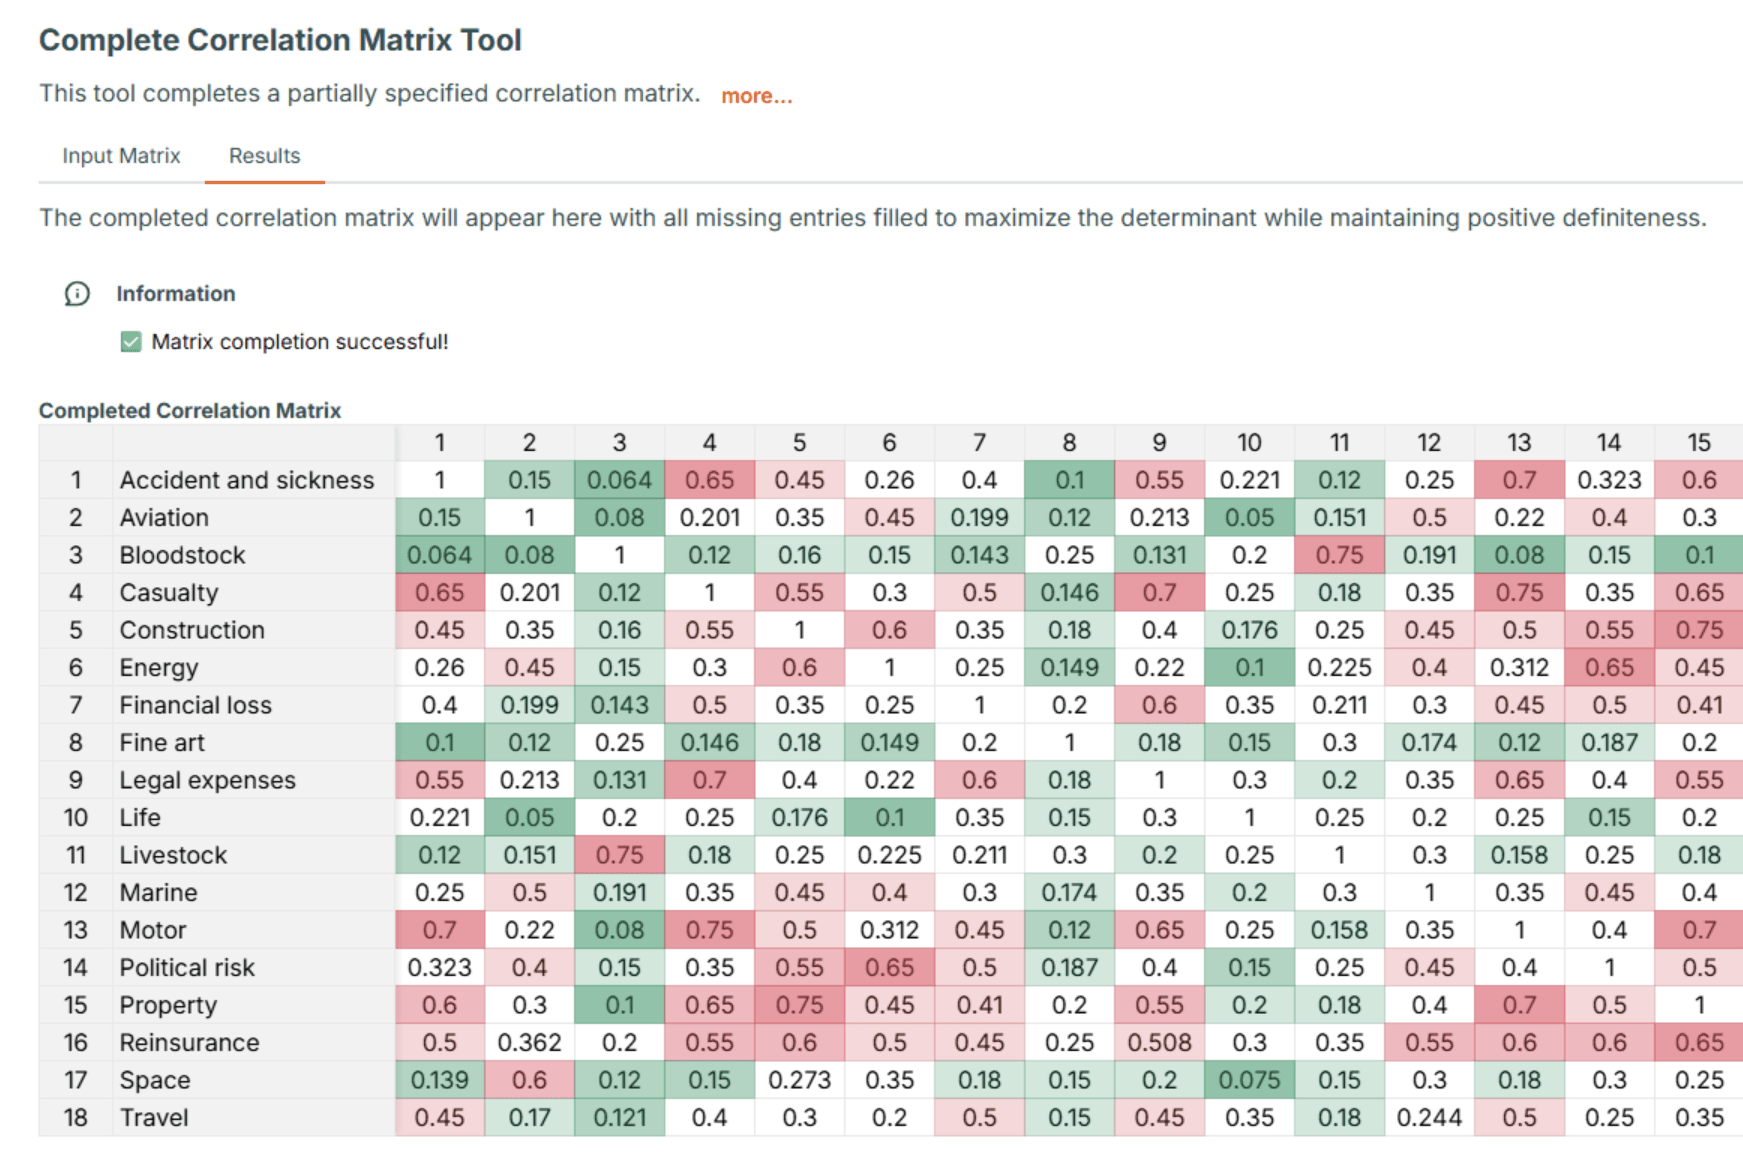This screenshot has height=1161, width=1743.
Task: Click the Legal expenses row label
Action: (207, 780)
